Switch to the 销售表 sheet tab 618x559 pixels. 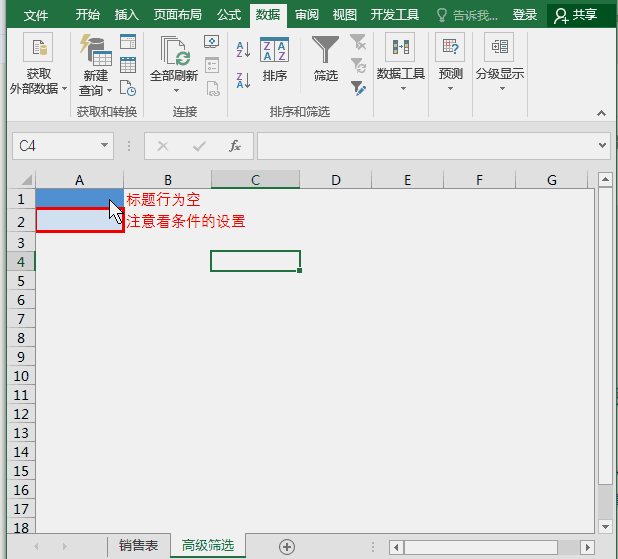point(138,546)
